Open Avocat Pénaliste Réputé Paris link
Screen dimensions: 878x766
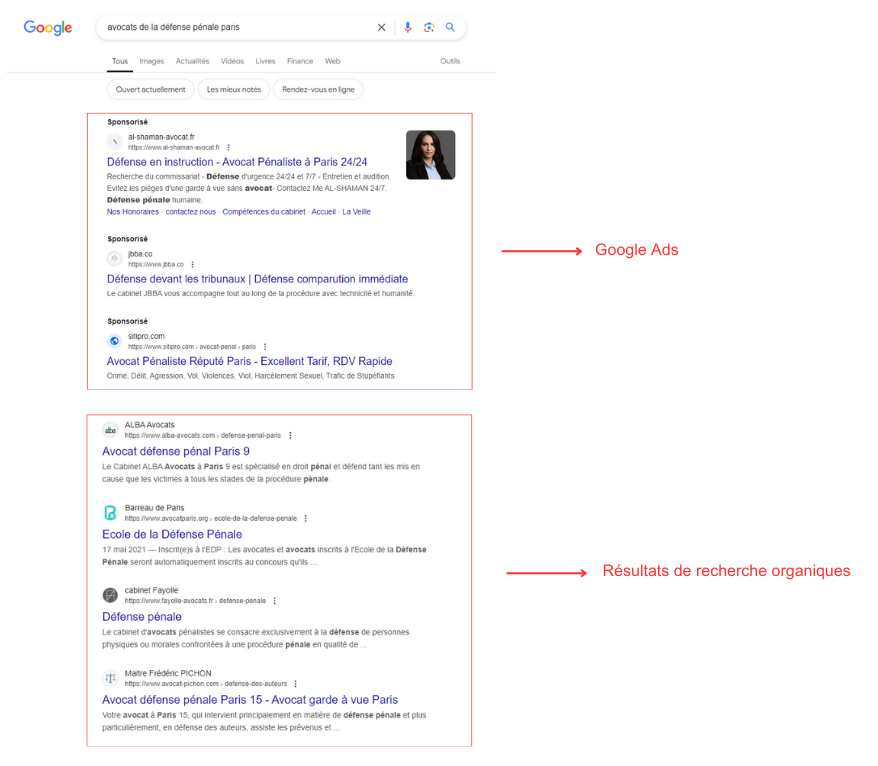250,361
